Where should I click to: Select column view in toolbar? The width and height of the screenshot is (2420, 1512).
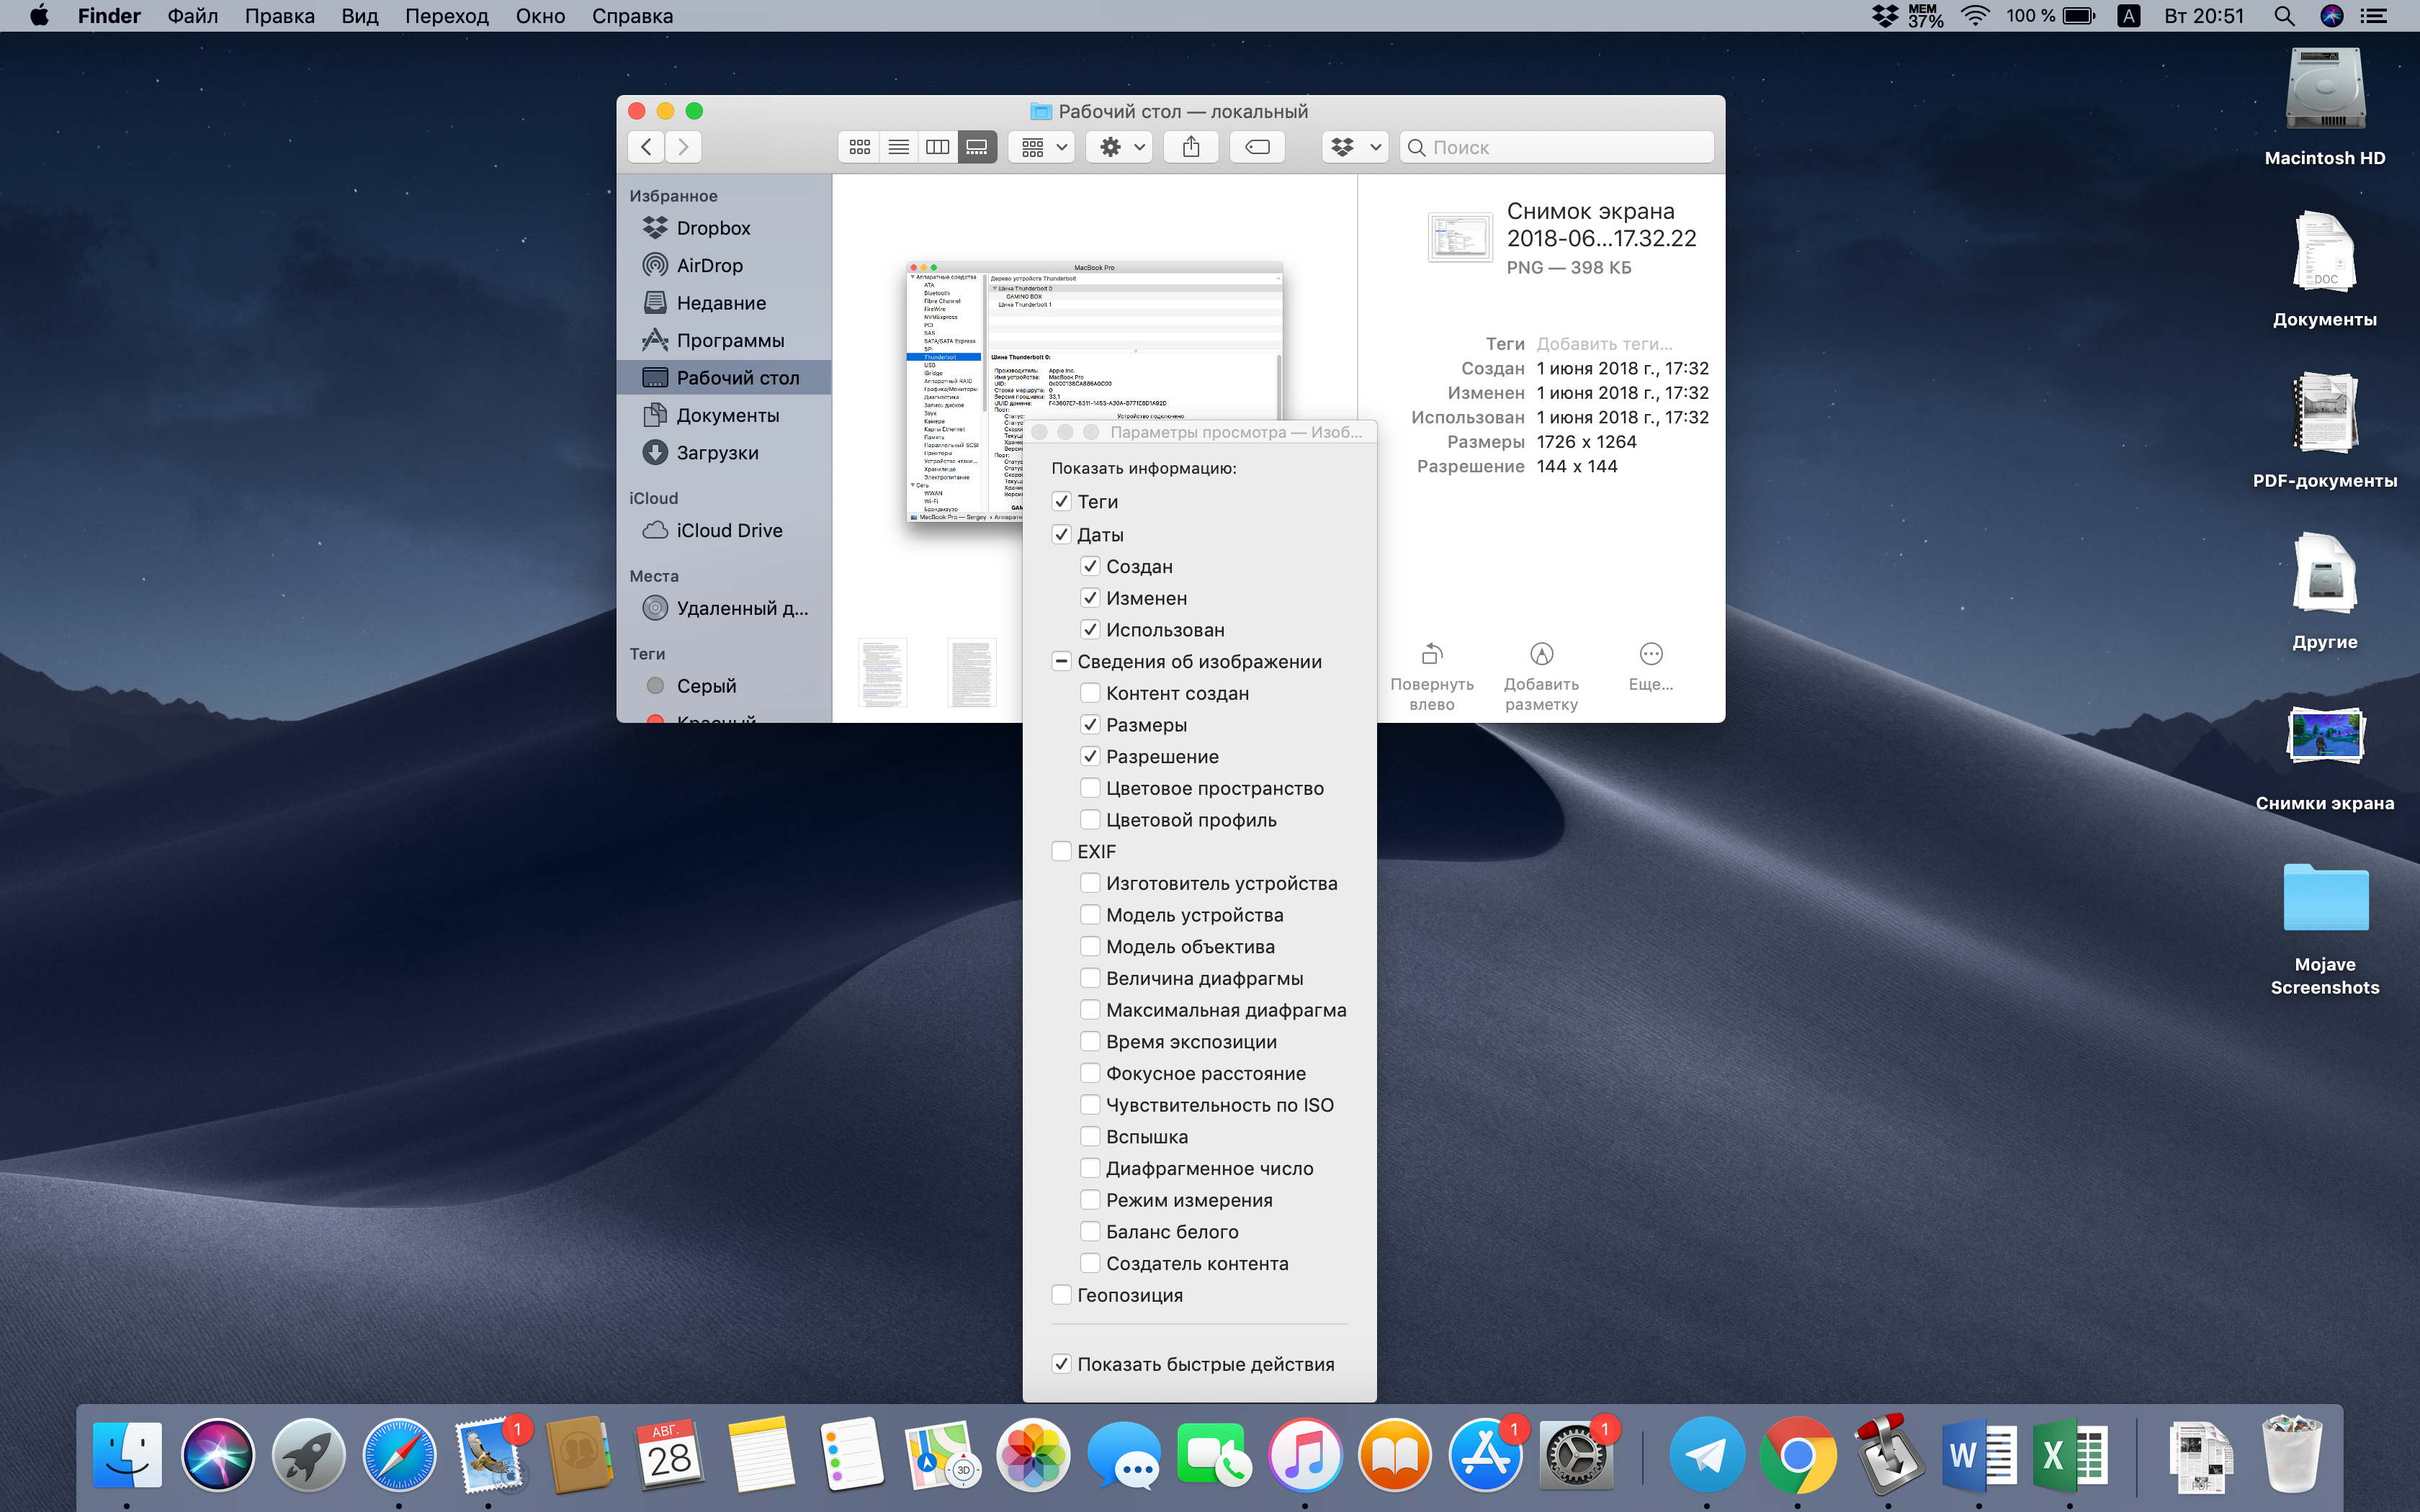click(938, 147)
